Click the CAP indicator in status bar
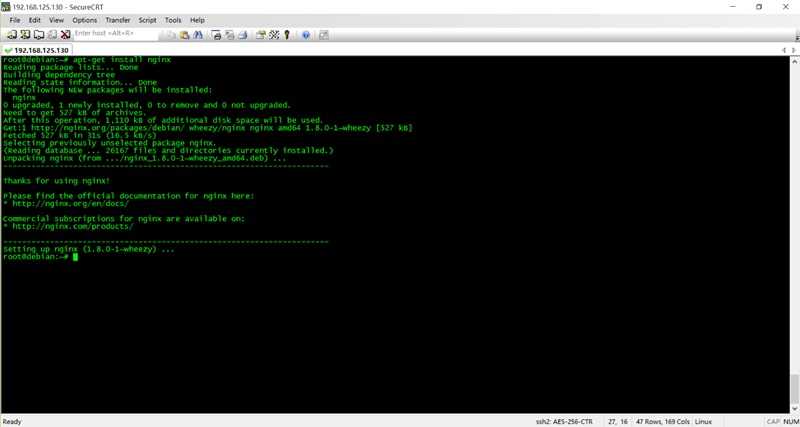 click(x=772, y=422)
